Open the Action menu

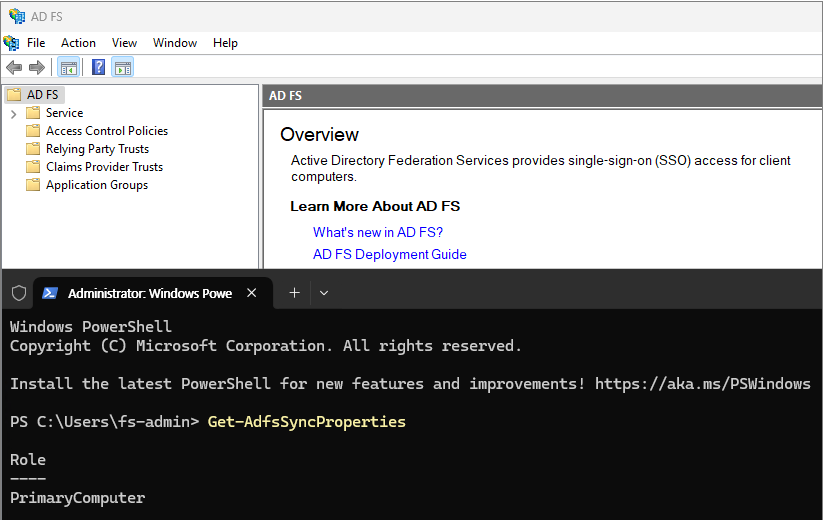(78, 43)
